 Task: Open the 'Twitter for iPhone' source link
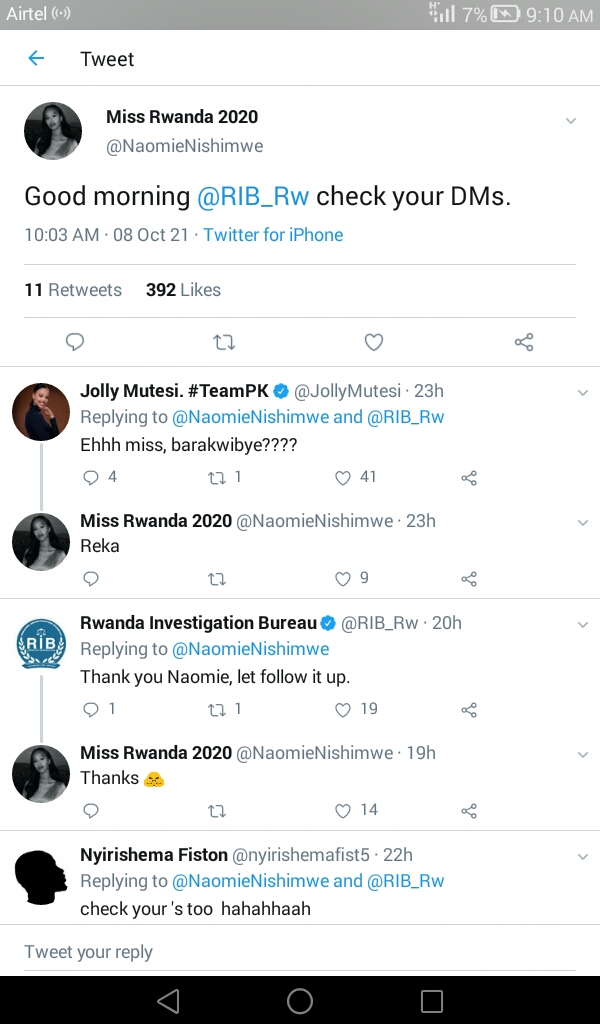[273, 235]
